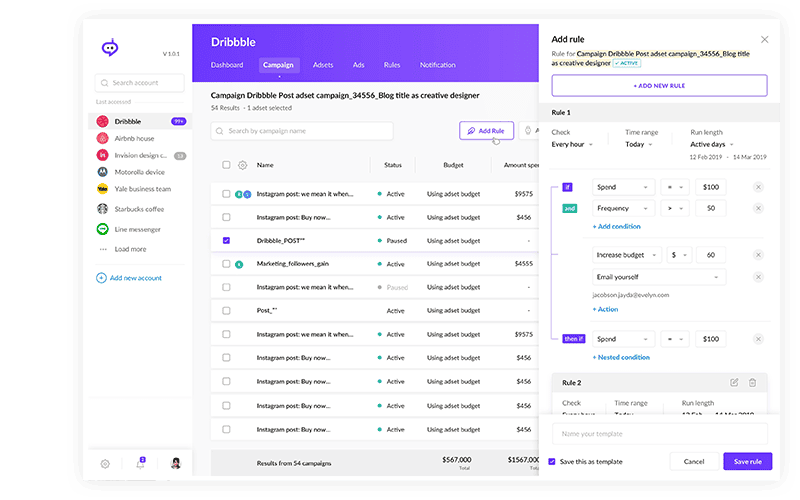Open settings gear in sidebar footer
This screenshot has width=800, height=500.
pyautogui.click(x=105, y=464)
